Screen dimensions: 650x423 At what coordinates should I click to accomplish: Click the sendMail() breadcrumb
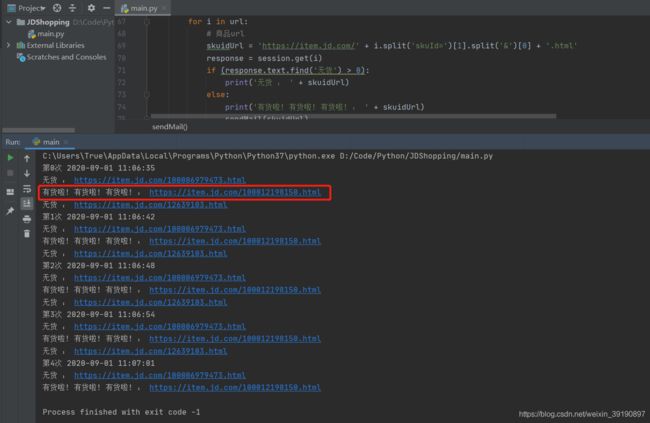point(170,126)
